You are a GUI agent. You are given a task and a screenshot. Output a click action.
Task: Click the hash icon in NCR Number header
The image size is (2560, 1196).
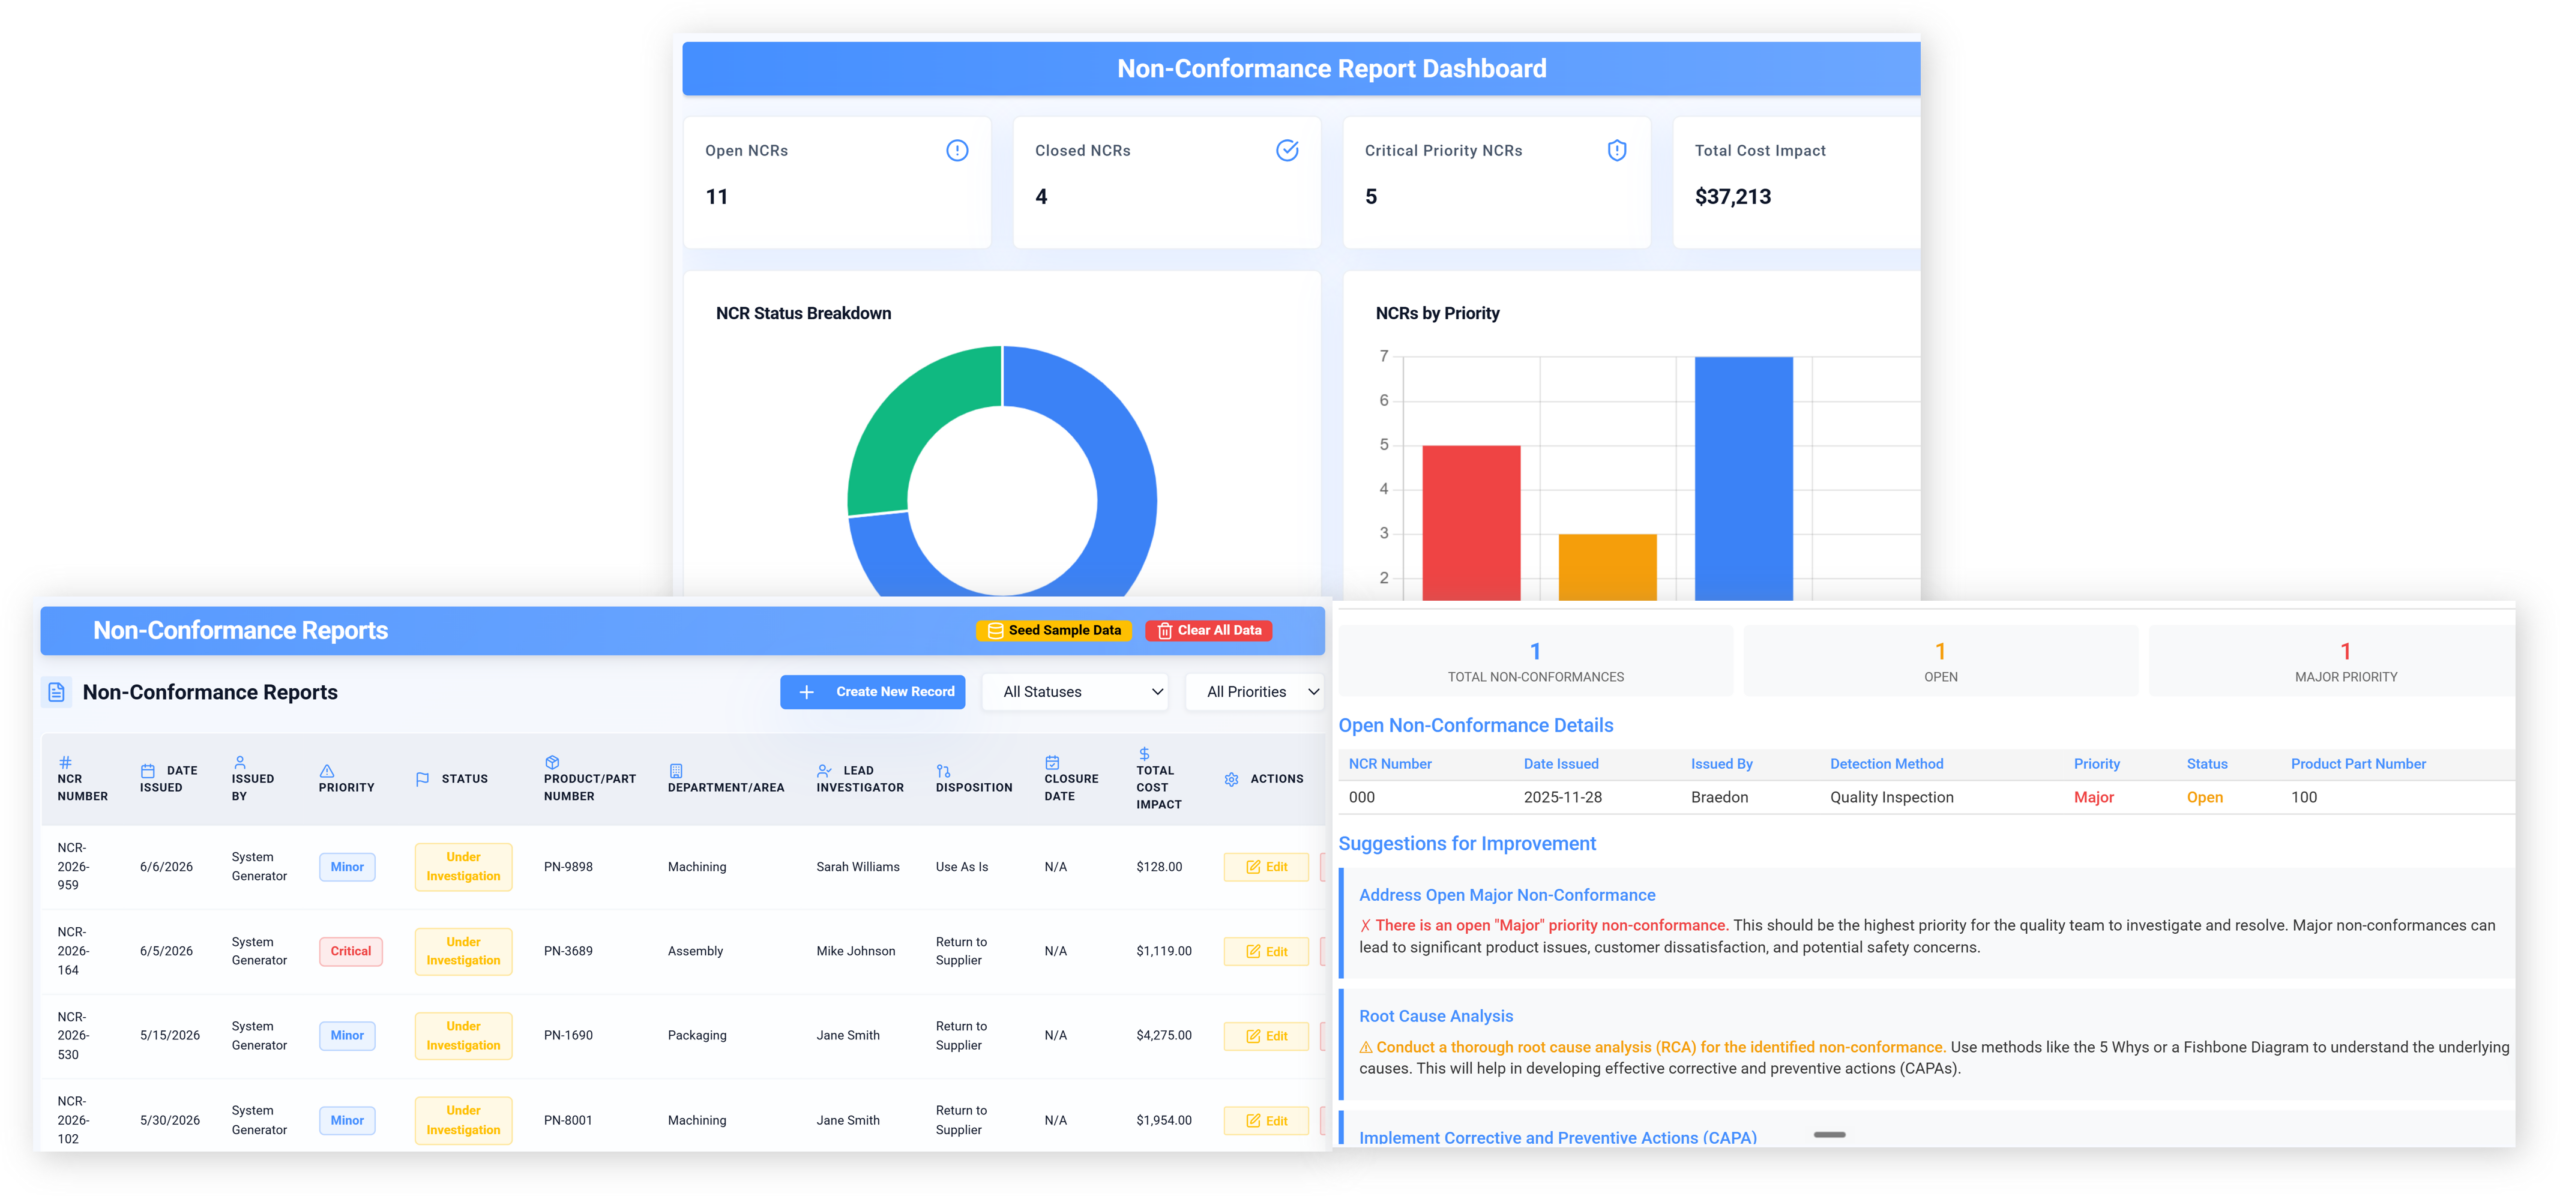point(66,762)
